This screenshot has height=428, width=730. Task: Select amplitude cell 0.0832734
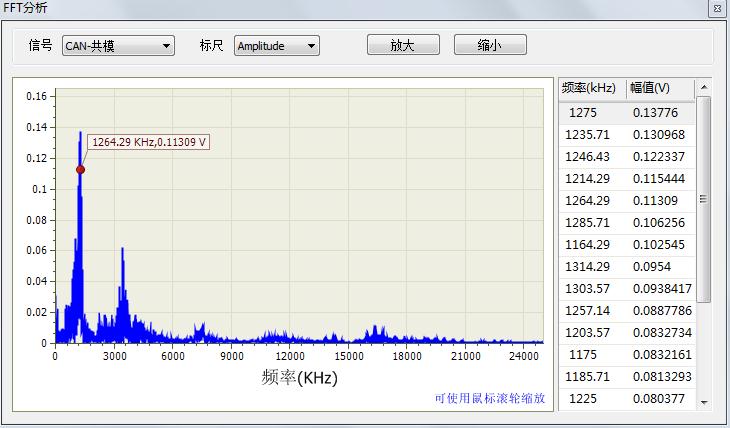662,333
